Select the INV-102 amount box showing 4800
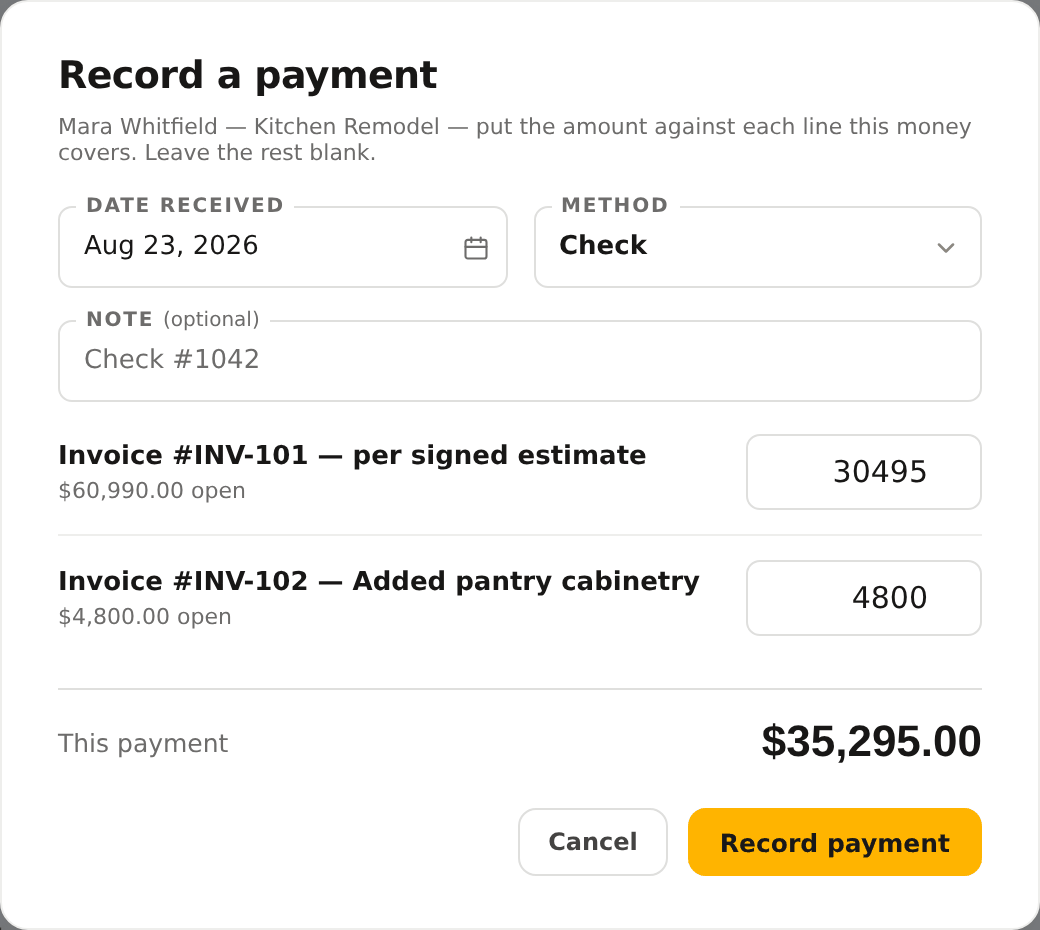1040x930 pixels. click(x=864, y=598)
